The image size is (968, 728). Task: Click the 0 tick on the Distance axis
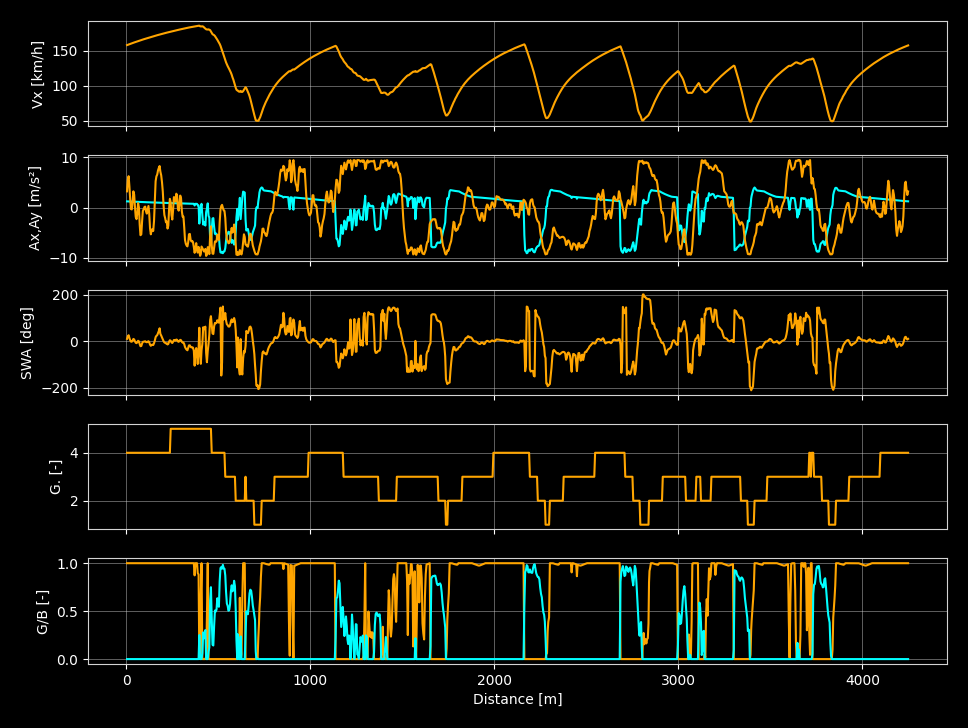pos(127,680)
